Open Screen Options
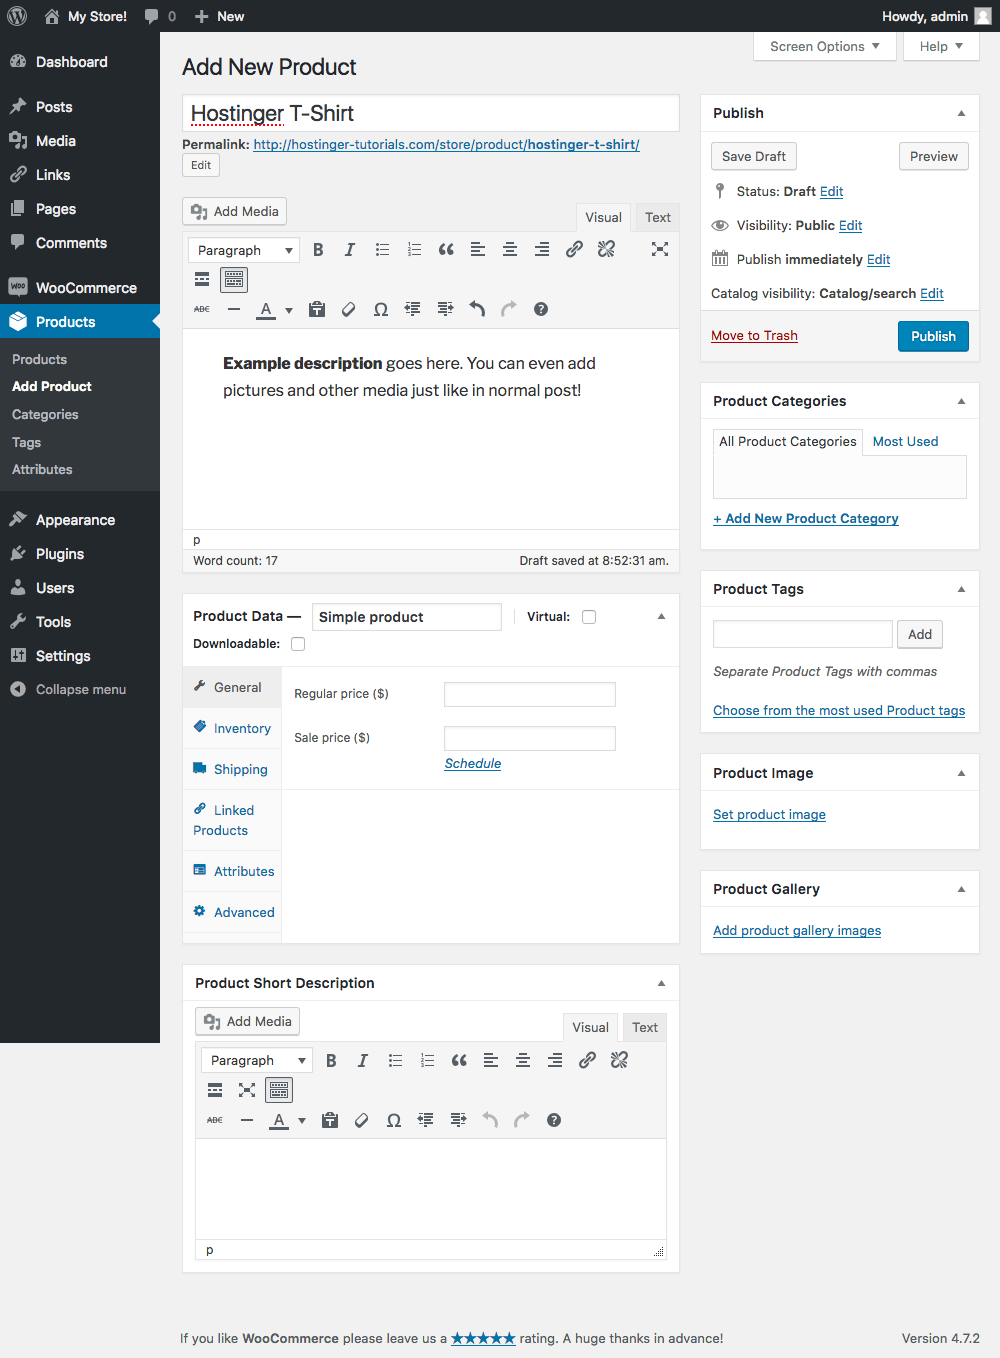This screenshot has height=1358, width=1000. click(x=824, y=46)
